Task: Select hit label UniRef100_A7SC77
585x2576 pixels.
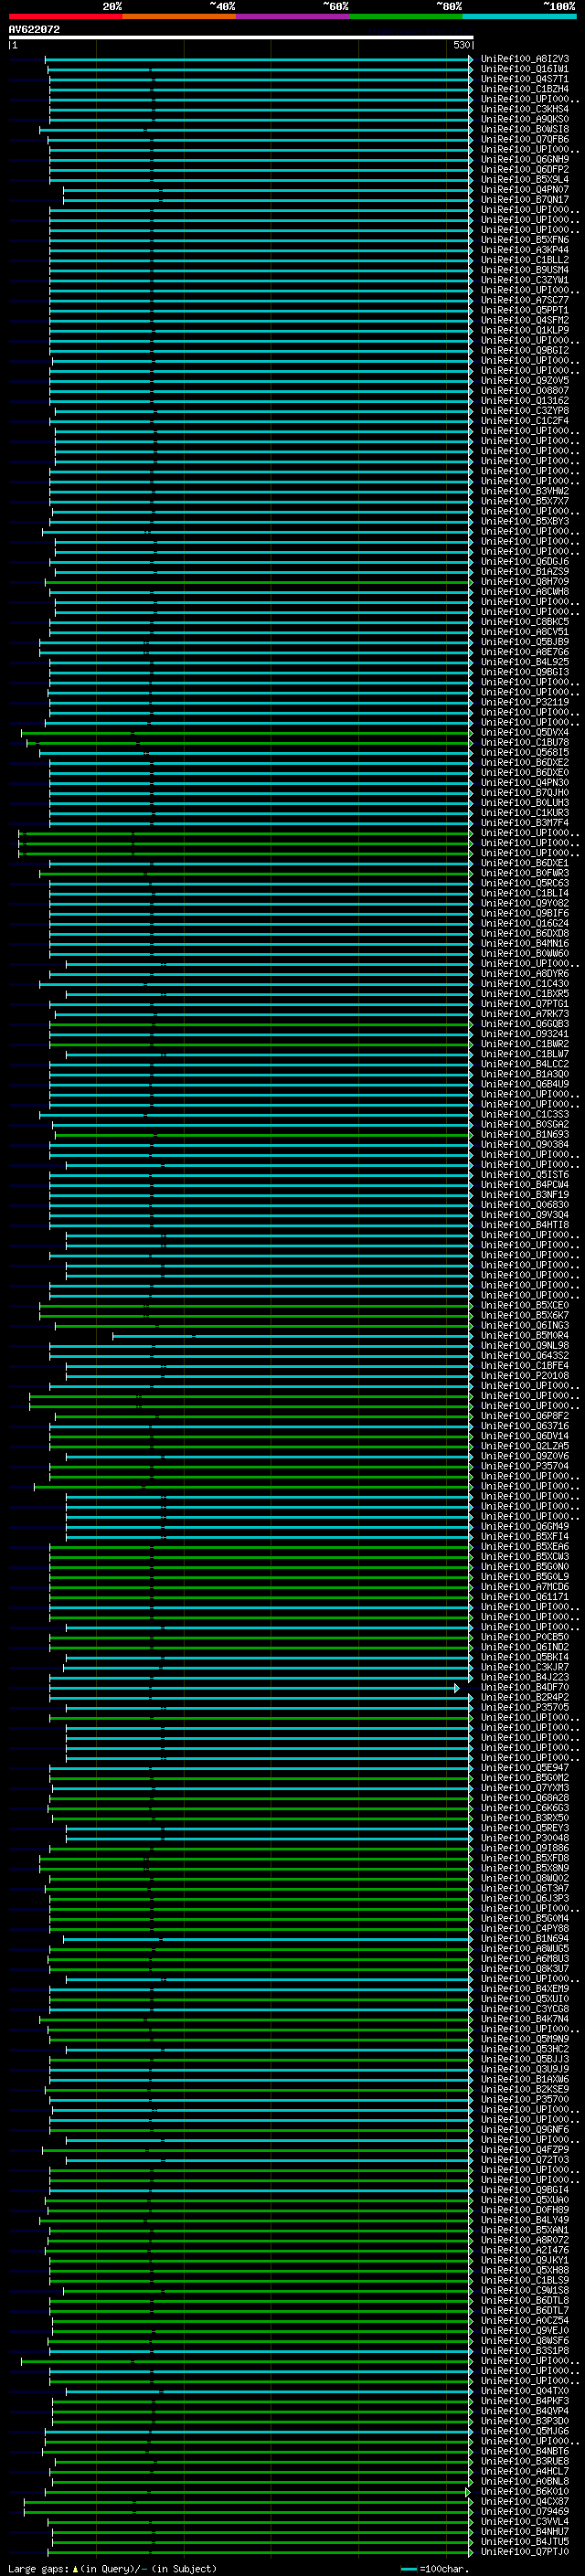Action: tap(524, 300)
